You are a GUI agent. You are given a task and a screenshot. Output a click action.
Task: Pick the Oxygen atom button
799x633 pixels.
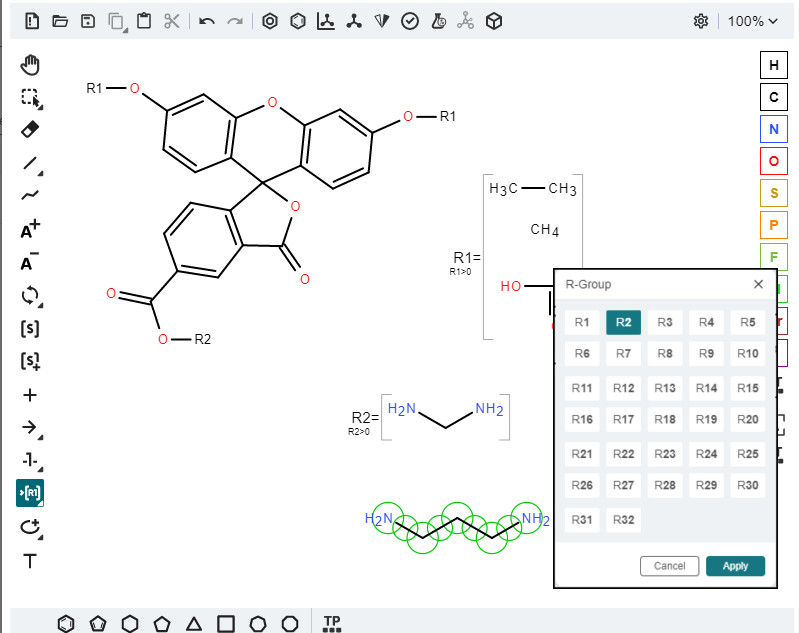click(x=773, y=161)
